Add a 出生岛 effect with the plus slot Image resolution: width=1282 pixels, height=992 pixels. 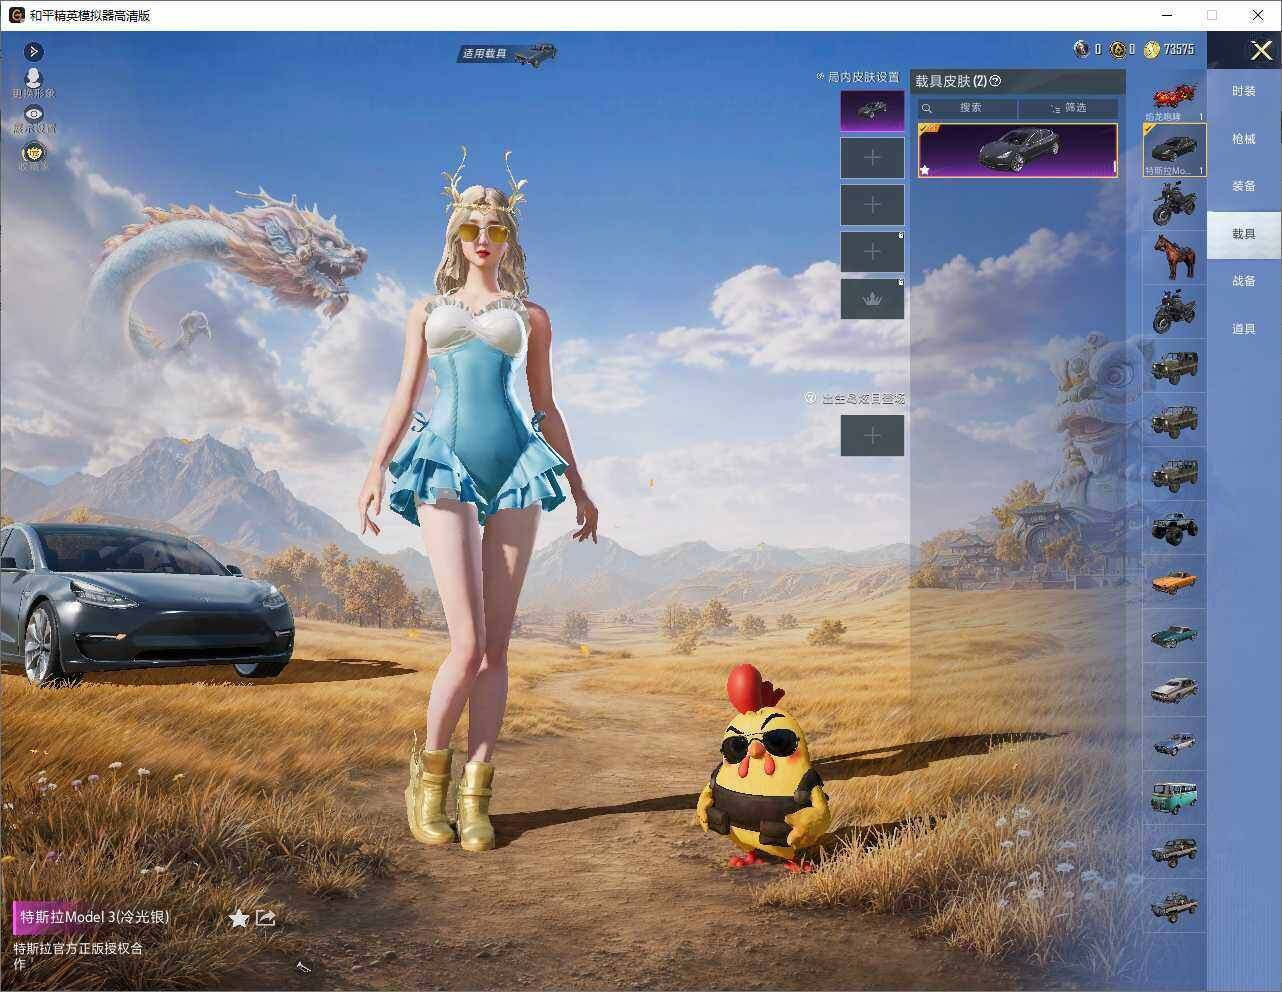point(872,435)
